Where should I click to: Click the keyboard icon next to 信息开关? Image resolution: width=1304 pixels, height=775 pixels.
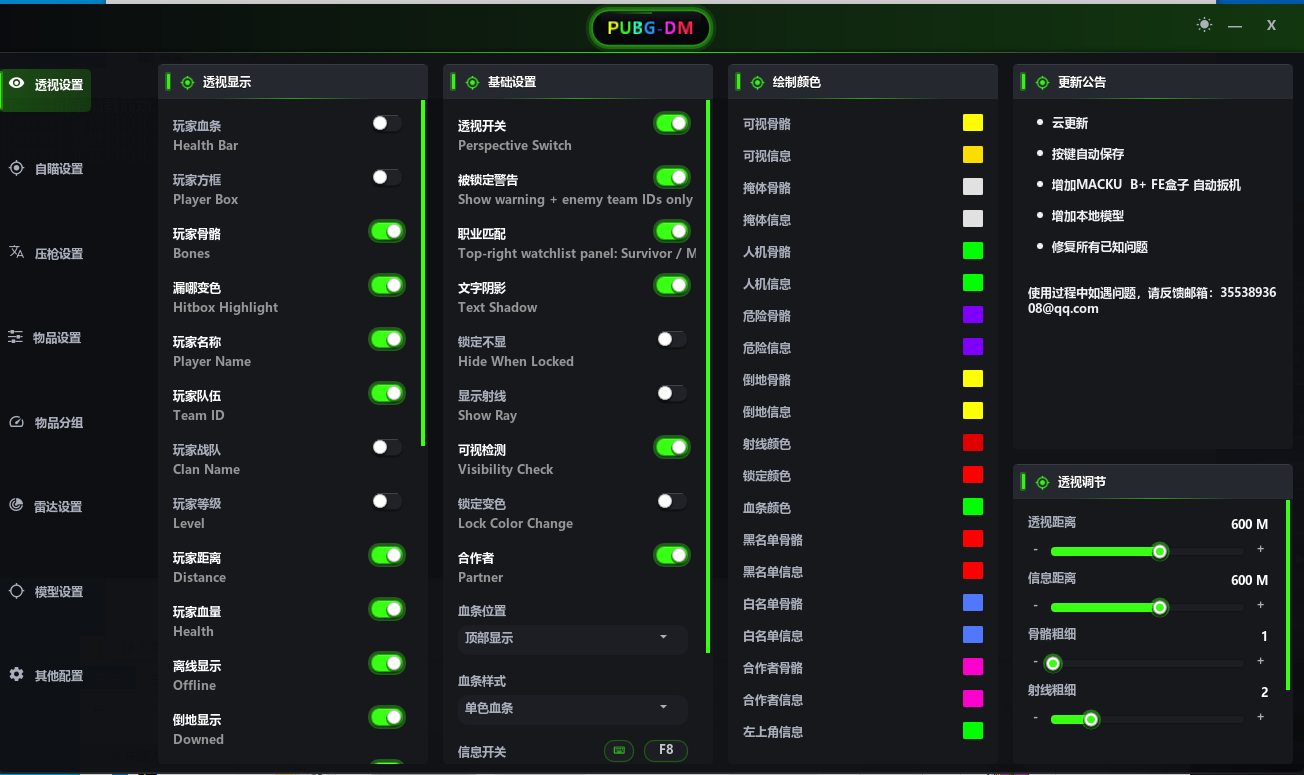619,750
